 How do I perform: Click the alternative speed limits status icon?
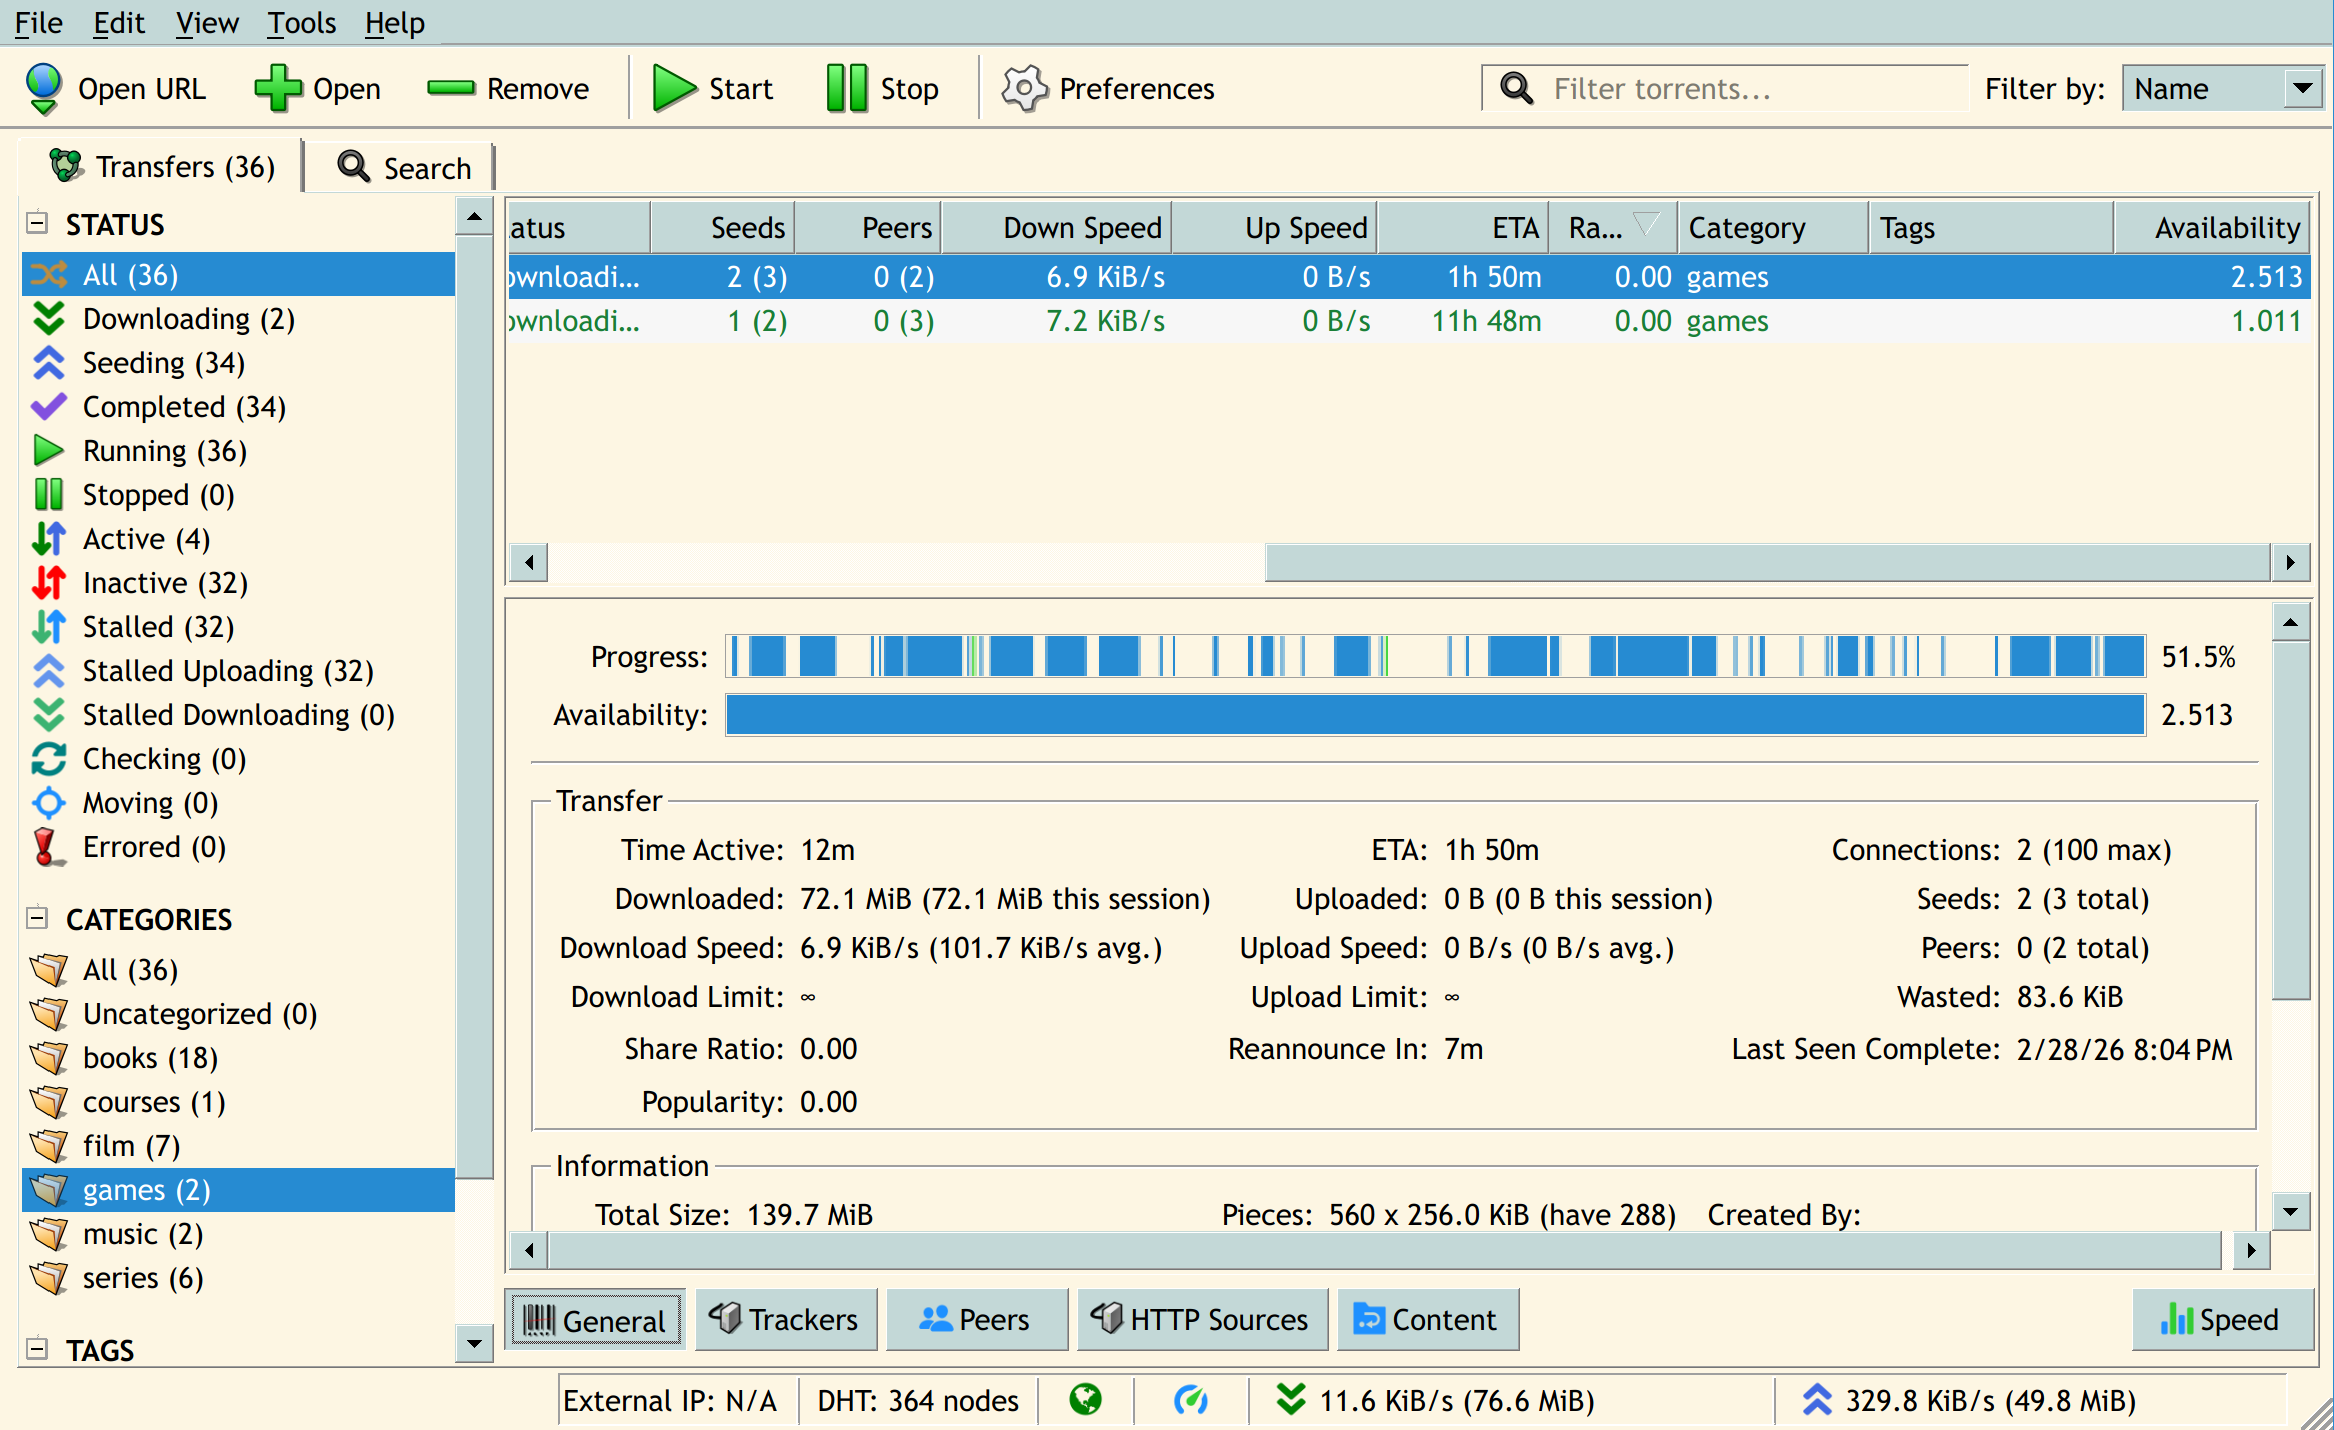1190,1400
